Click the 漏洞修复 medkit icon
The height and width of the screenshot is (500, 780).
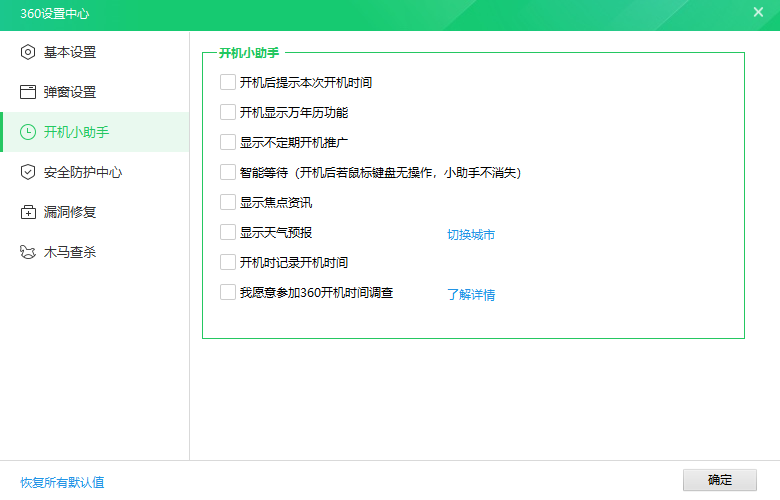click(28, 212)
